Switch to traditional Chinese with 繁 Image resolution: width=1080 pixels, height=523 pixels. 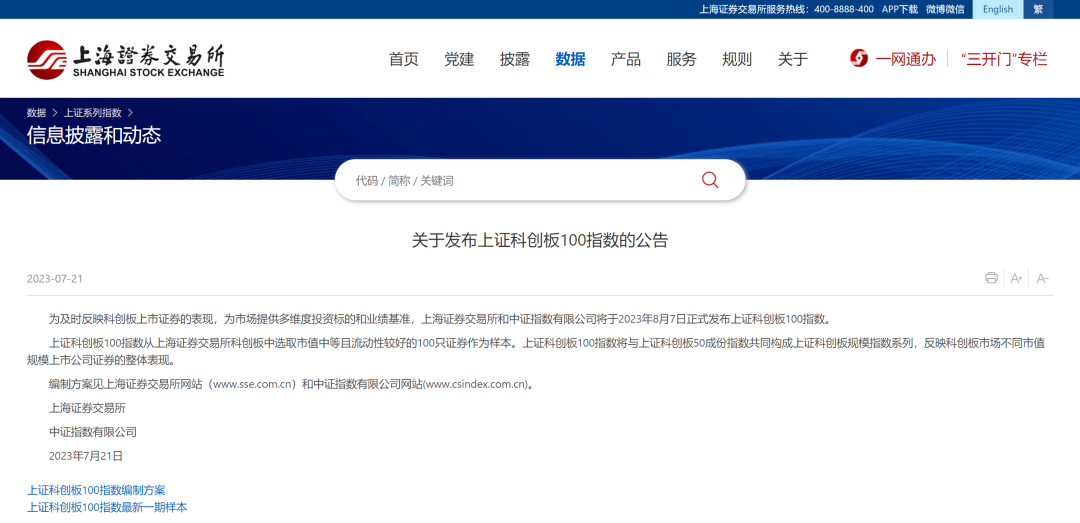1038,9
